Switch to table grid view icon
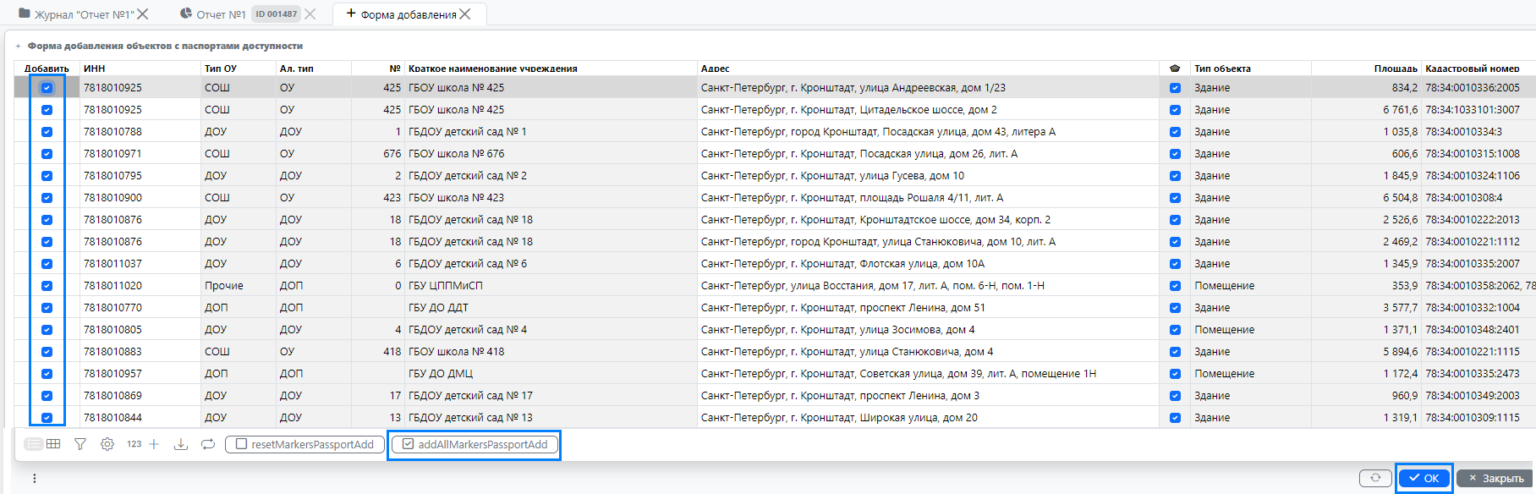 pyautogui.click(x=53, y=444)
